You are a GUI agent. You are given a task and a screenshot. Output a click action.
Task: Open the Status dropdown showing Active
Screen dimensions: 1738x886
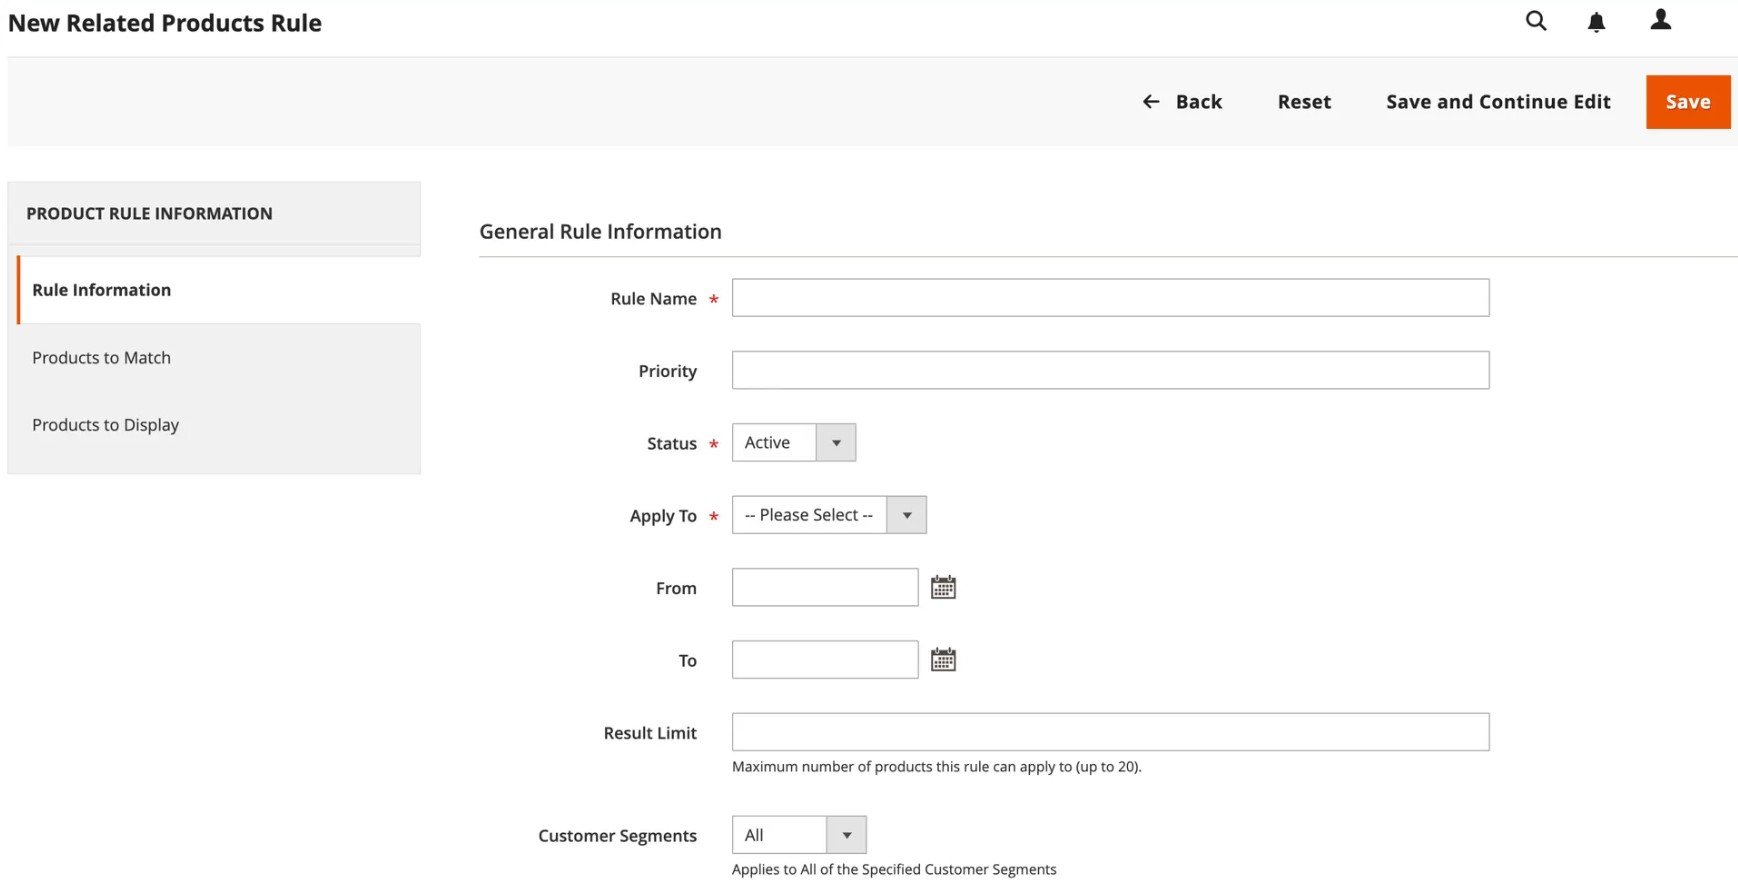[794, 443]
